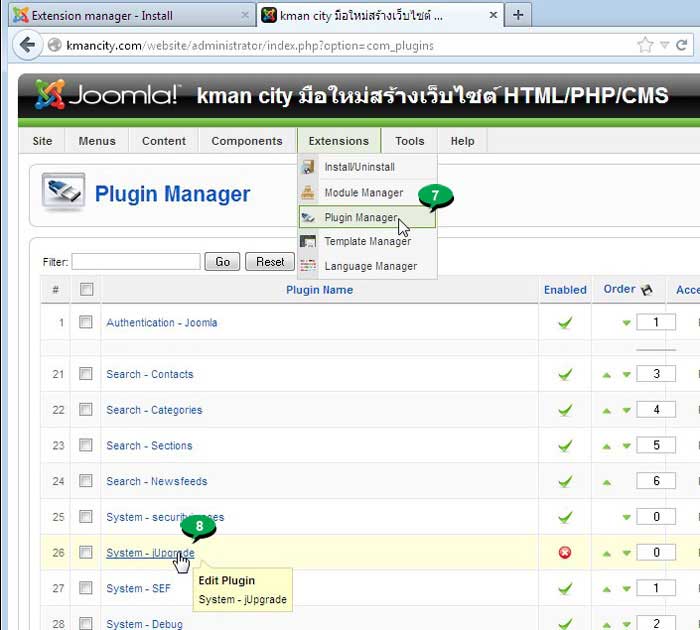Open the Menus menu

pyautogui.click(x=97, y=141)
